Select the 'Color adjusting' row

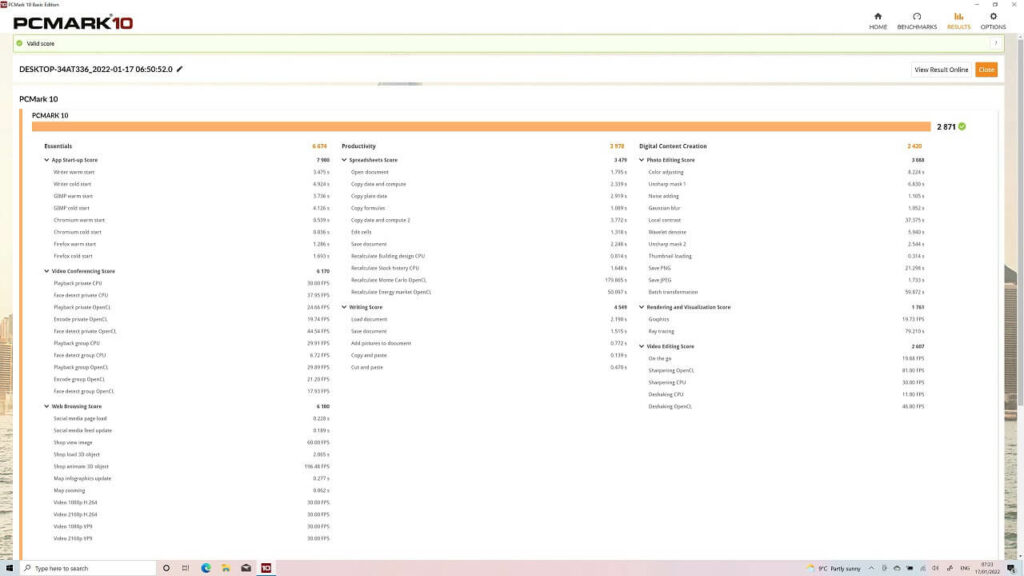pos(786,172)
